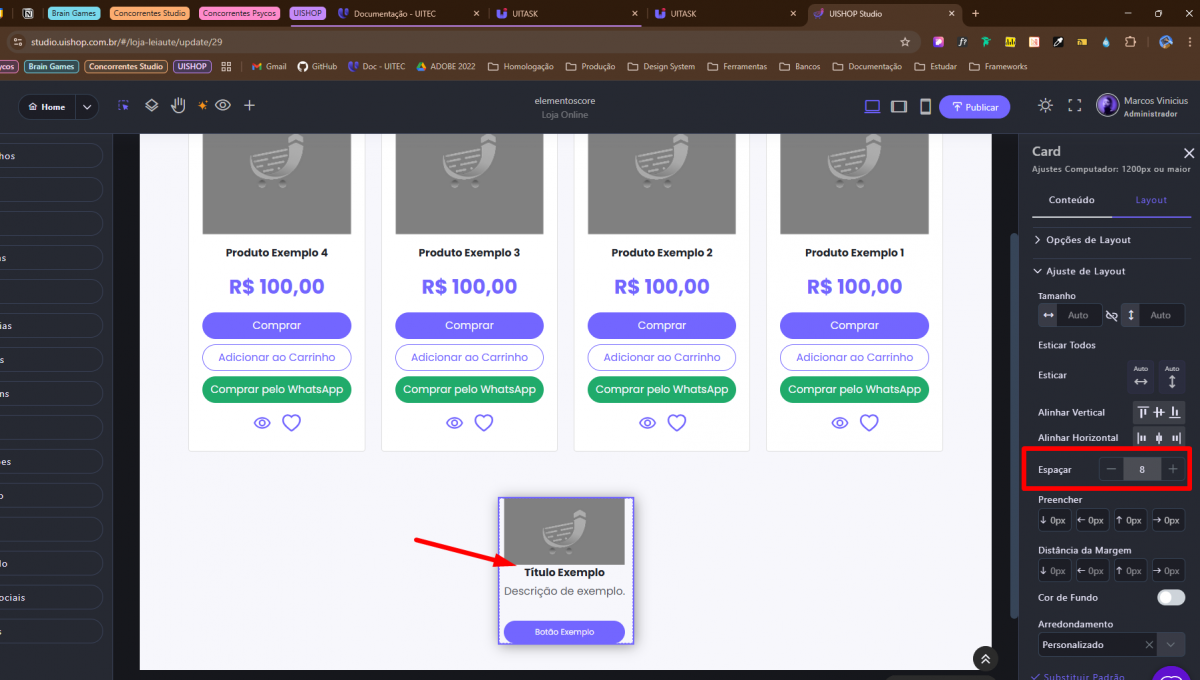The height and width of the screenshot is (680, 1200).
Task: Toggle light theme with sun icon
Action: pyautogui.click(x=1045, y=106)
